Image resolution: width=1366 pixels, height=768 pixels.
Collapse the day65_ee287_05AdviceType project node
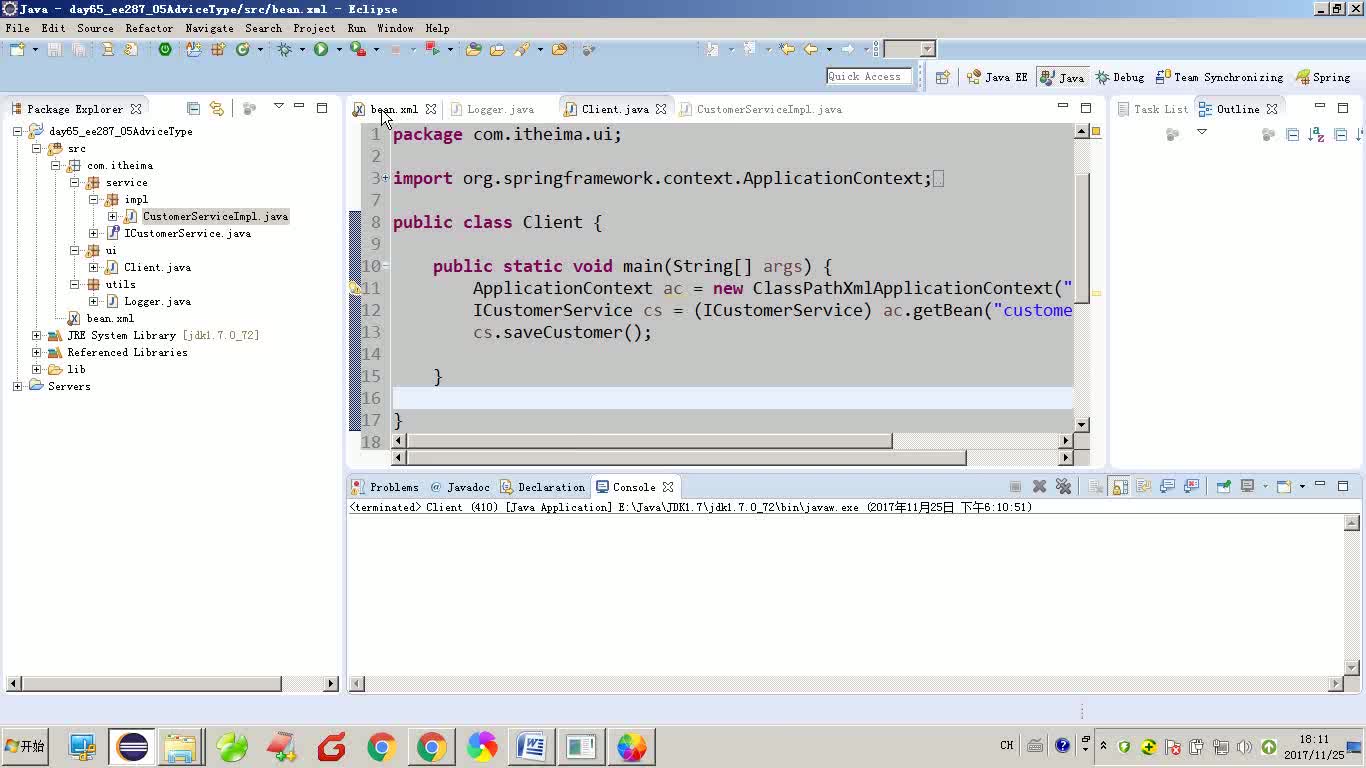tap(18, 131)
